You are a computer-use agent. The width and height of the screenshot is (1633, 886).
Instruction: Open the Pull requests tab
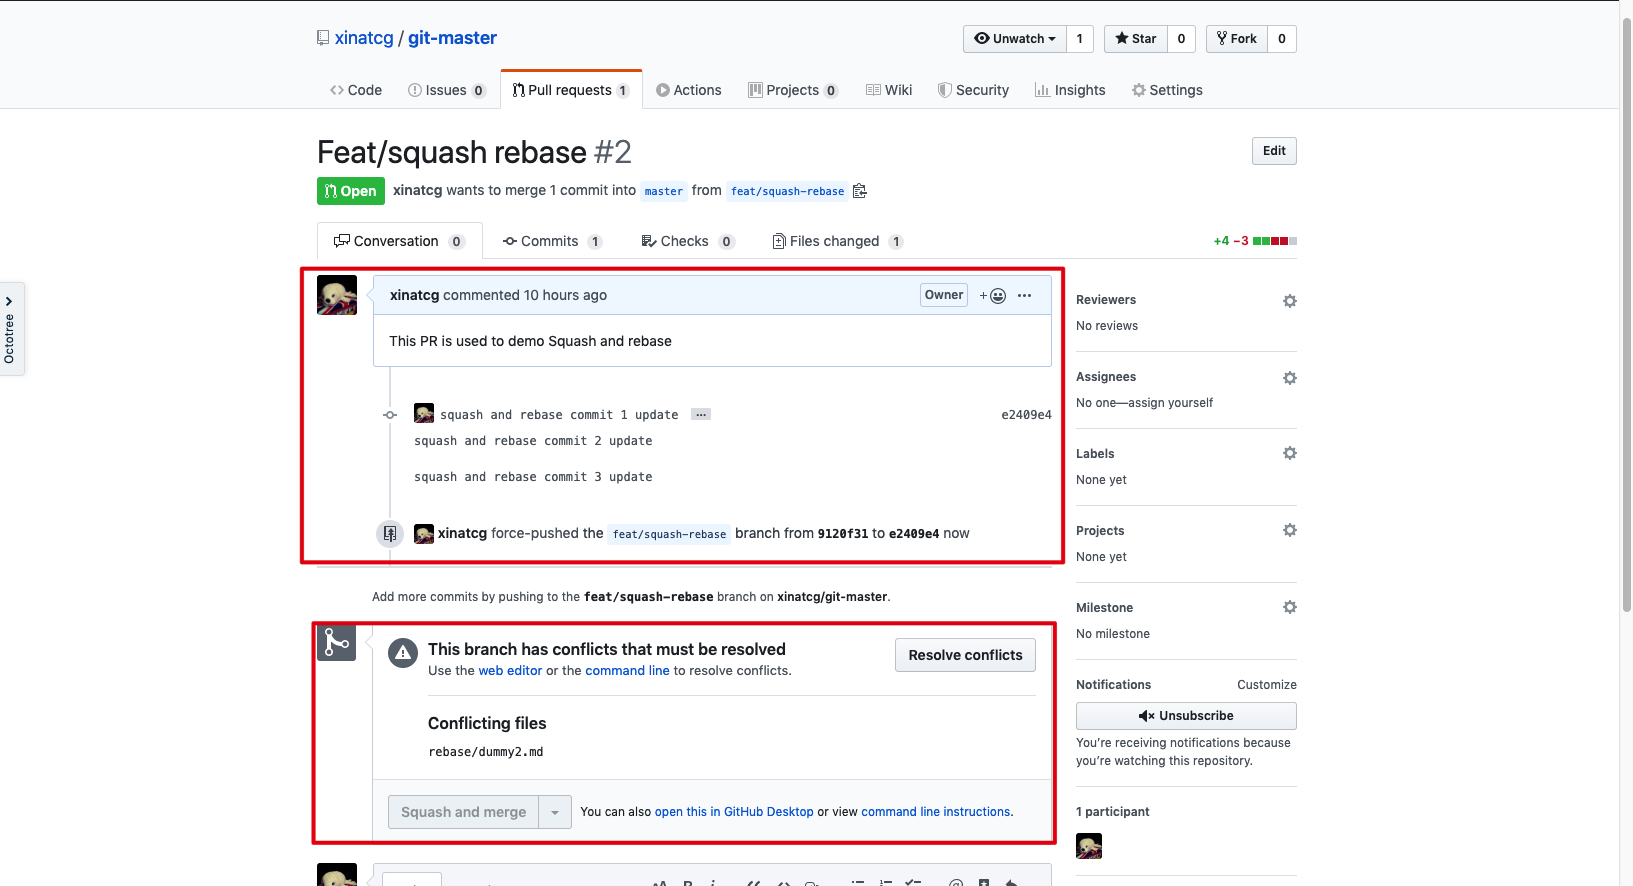pyautogui.click(x=570, y=90)
